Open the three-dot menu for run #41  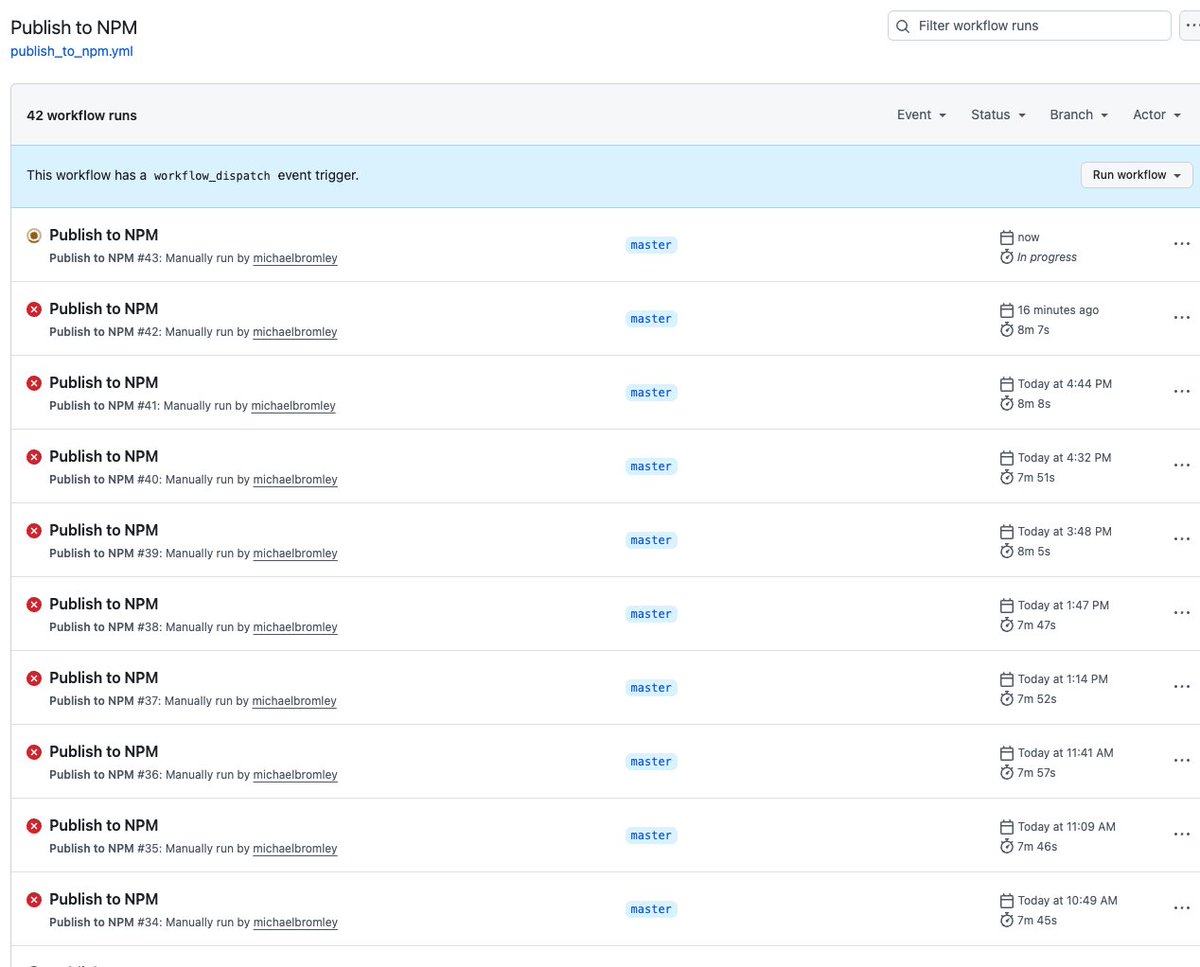(1181, 392)
